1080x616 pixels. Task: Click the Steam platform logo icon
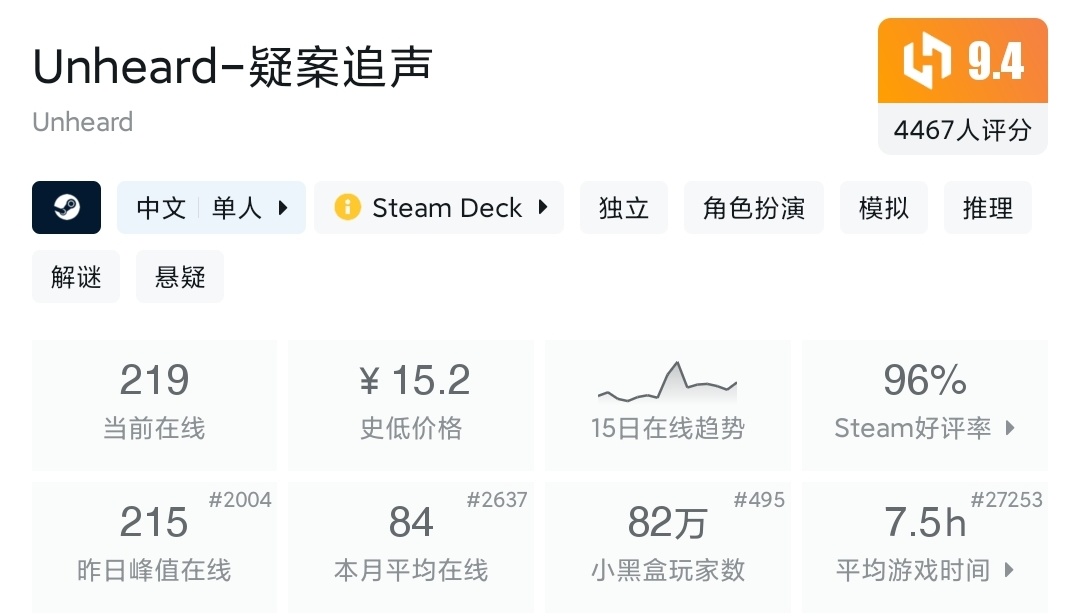[66, 208]
